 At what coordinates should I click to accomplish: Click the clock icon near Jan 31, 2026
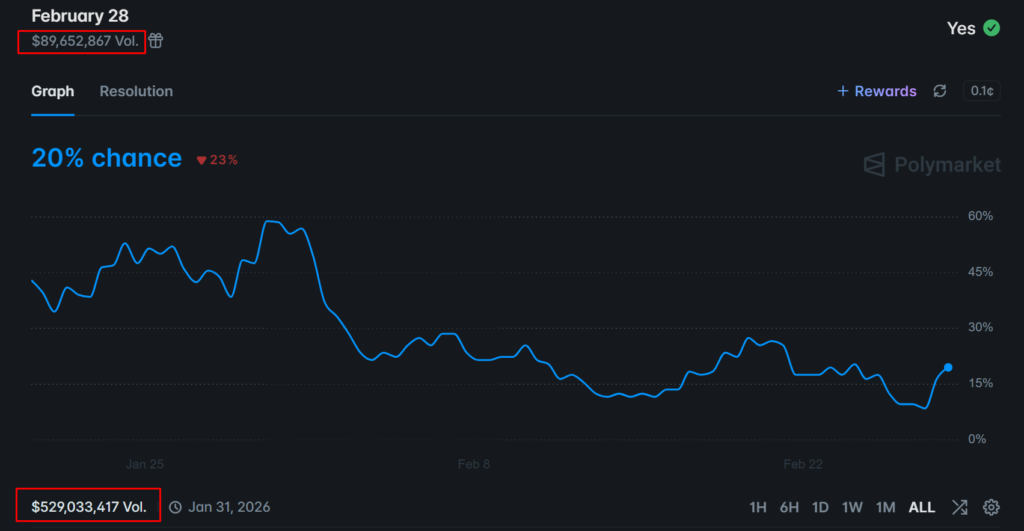pos(175,507)
